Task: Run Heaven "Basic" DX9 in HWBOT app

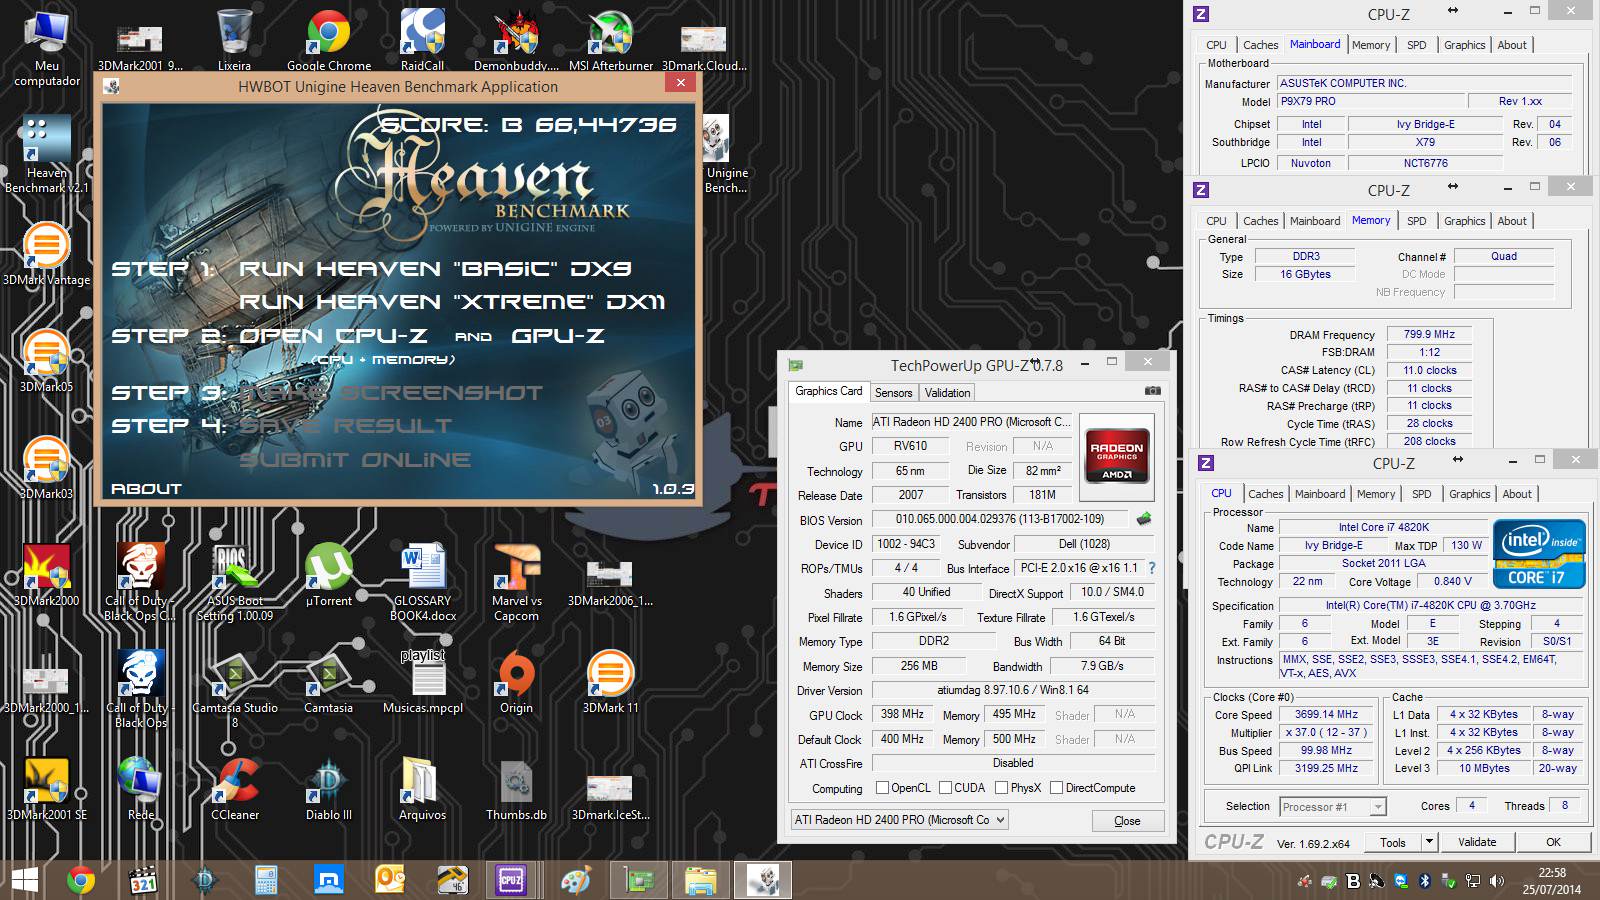Action: pos(435,269)
